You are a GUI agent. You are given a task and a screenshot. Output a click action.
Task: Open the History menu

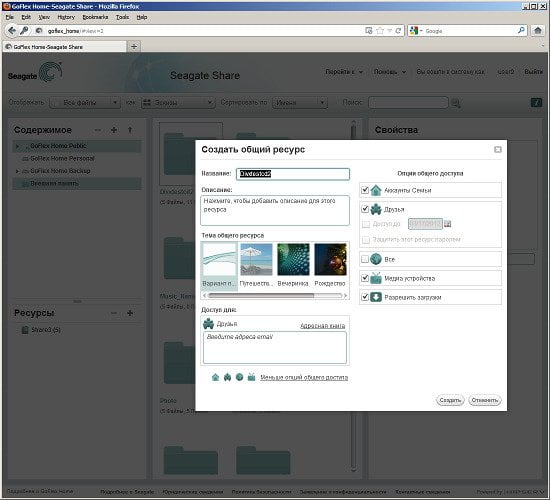click(66, 17)
